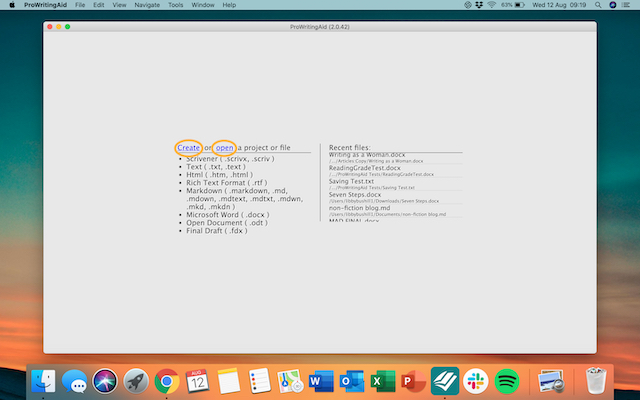Click the leftmost menu bar status icon
This screenshot has height=400, width=640.
(x=468, y=5)
